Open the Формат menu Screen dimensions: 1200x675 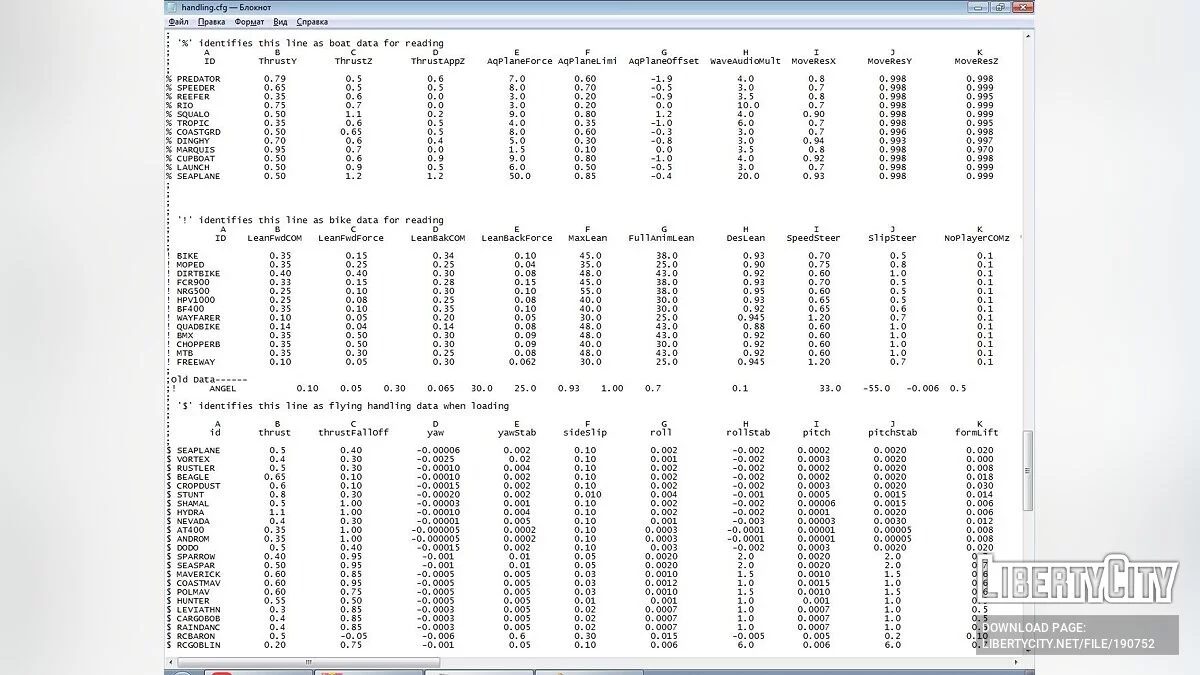(249, 21)
